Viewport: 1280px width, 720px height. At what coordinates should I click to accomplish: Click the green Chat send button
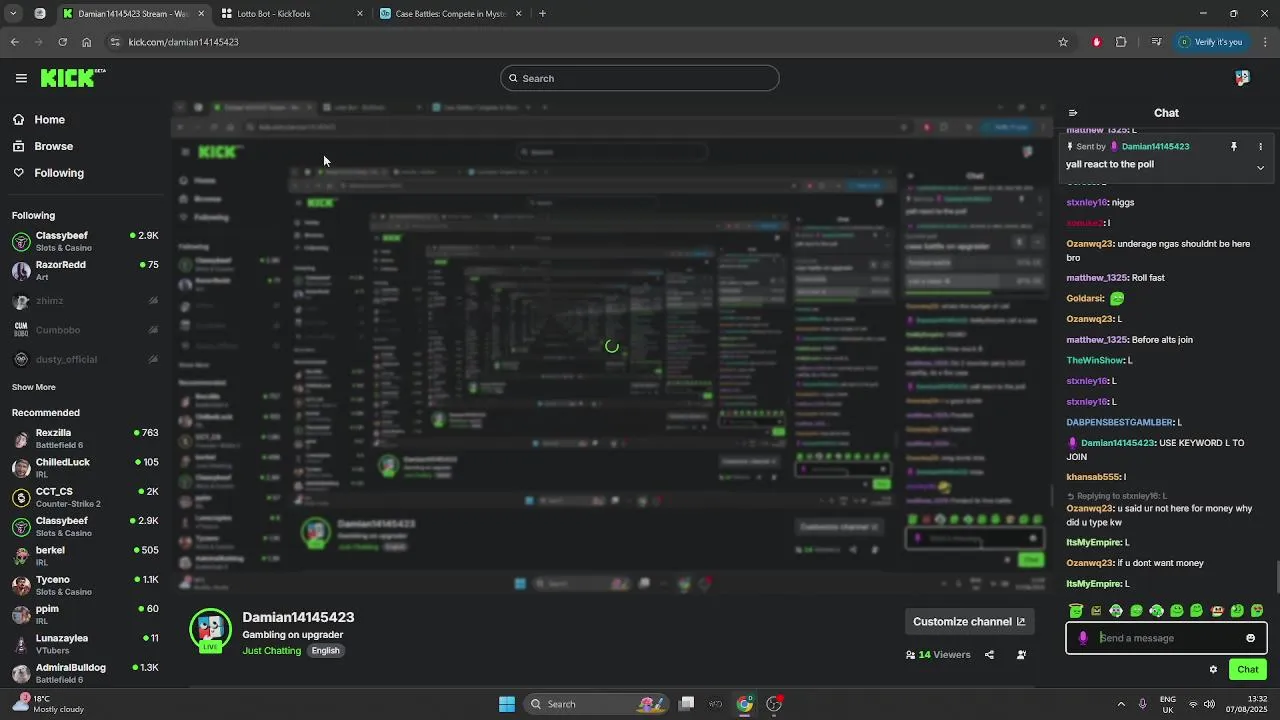coord(1247,670)
